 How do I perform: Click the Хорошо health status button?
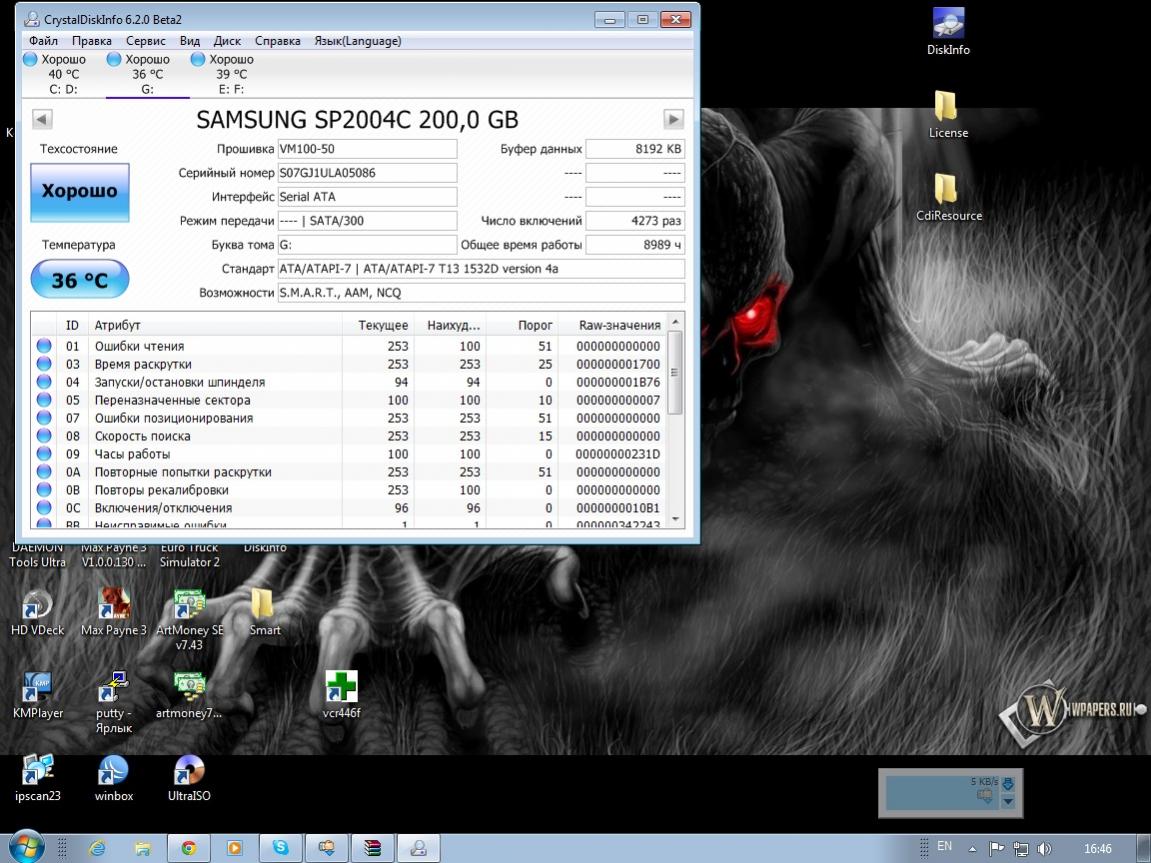79,191
